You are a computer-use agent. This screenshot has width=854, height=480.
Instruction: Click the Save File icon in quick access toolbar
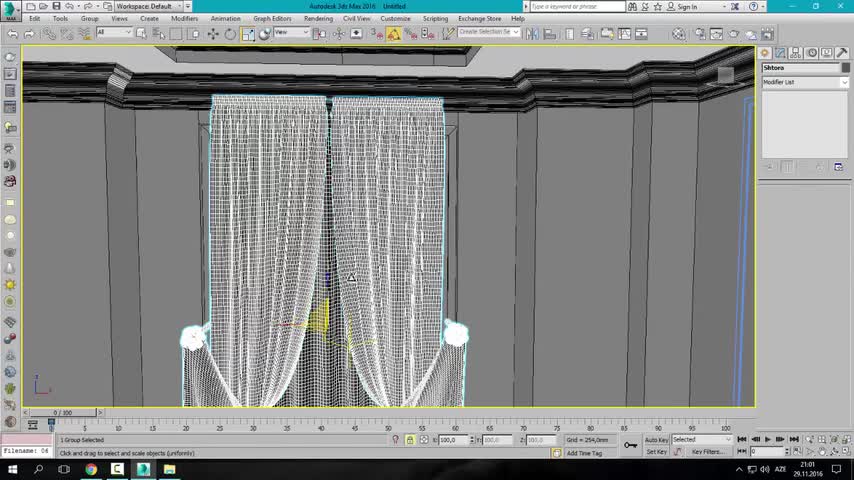pos(56,6)
